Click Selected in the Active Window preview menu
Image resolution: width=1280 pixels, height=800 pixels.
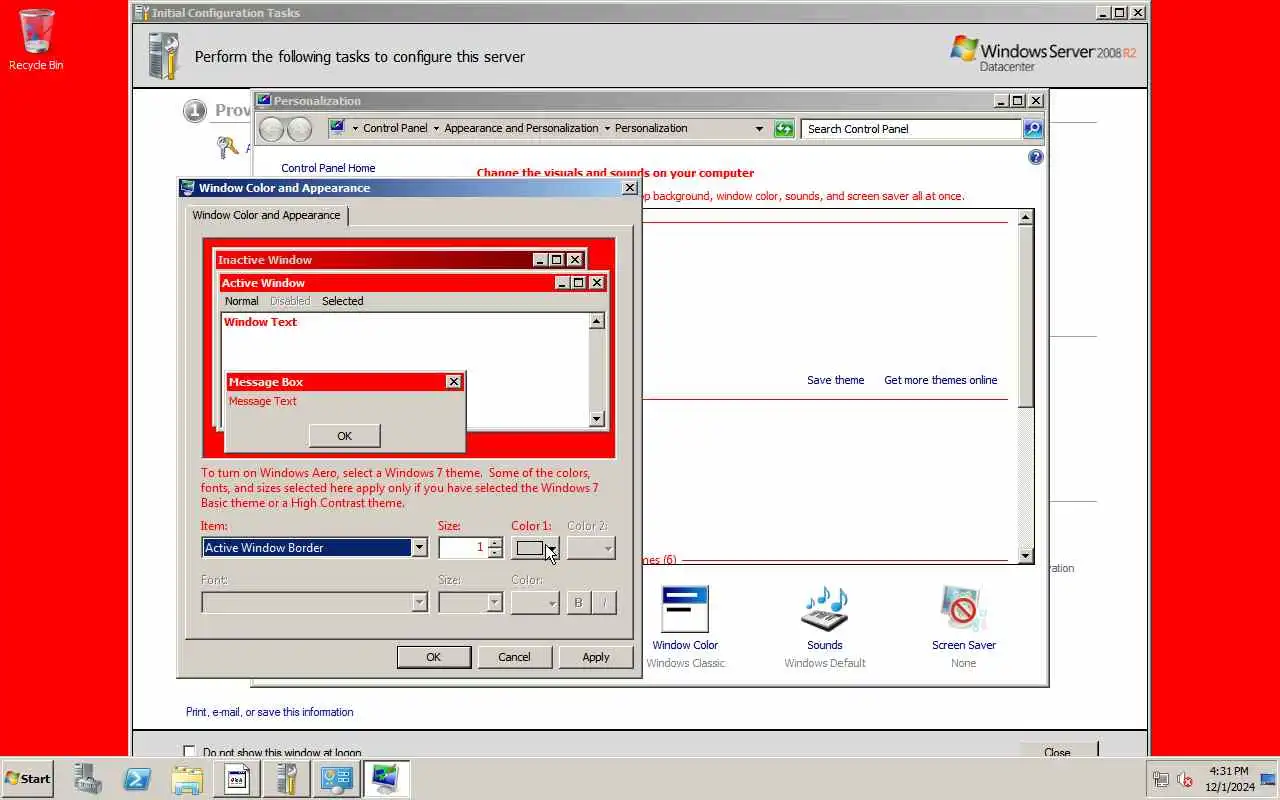point(343,301)
